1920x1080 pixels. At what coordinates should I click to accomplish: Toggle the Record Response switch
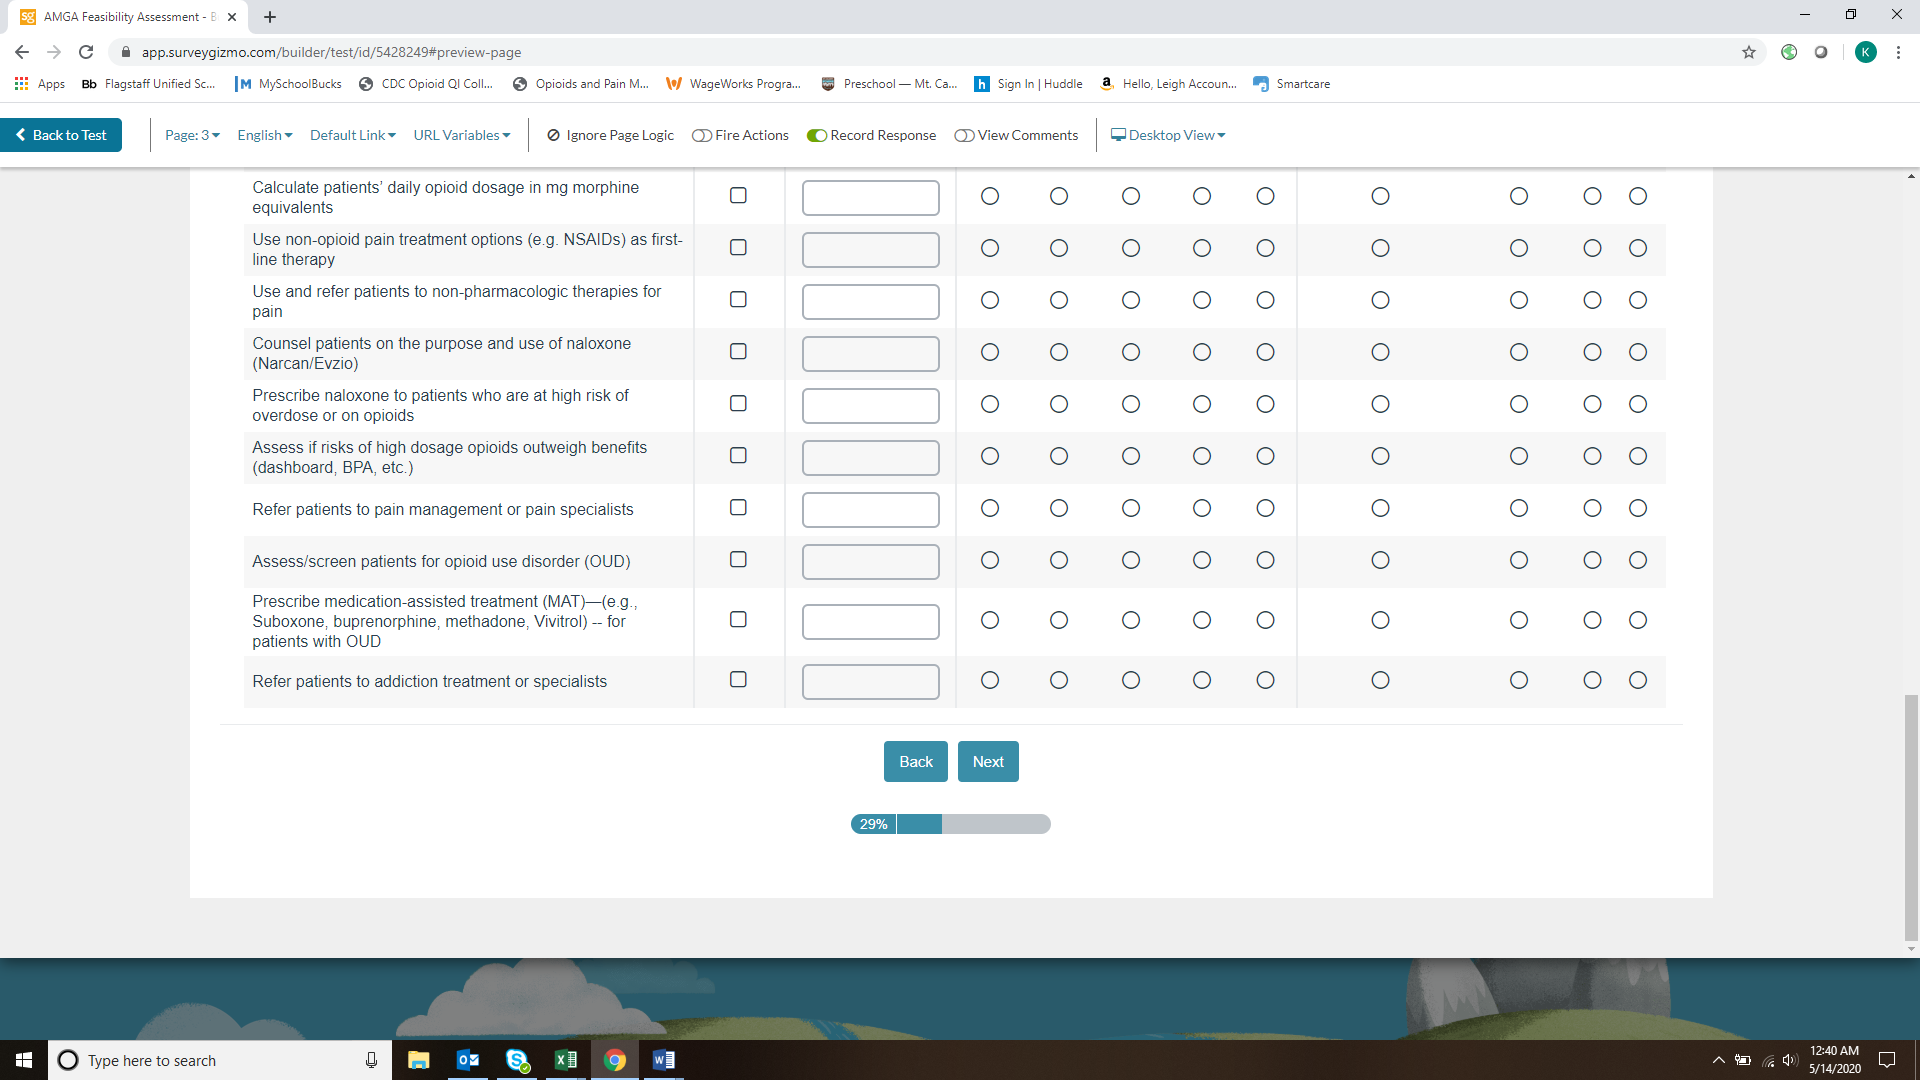(817, 135)
